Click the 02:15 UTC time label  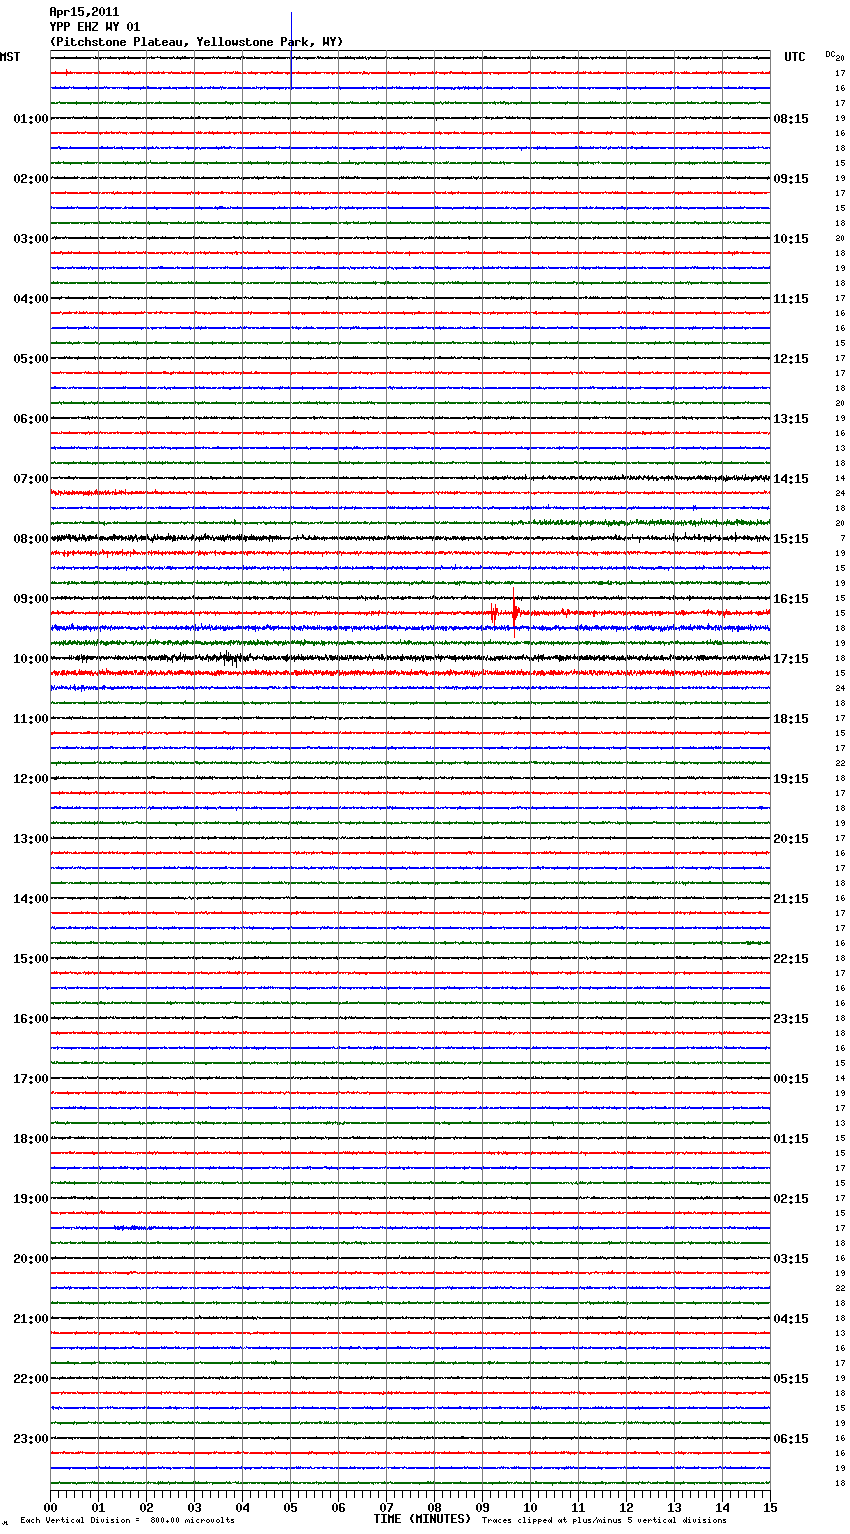pos(791,1199)
